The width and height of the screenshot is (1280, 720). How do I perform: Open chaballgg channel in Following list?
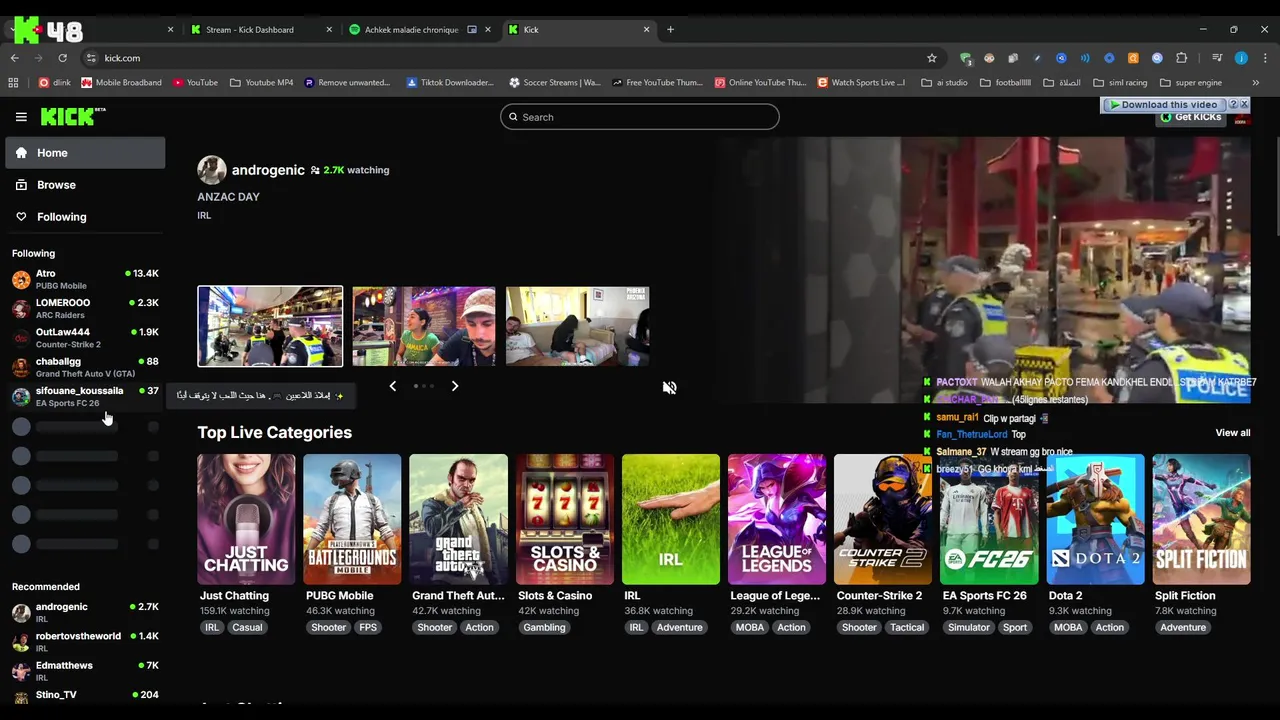(85, 367)
